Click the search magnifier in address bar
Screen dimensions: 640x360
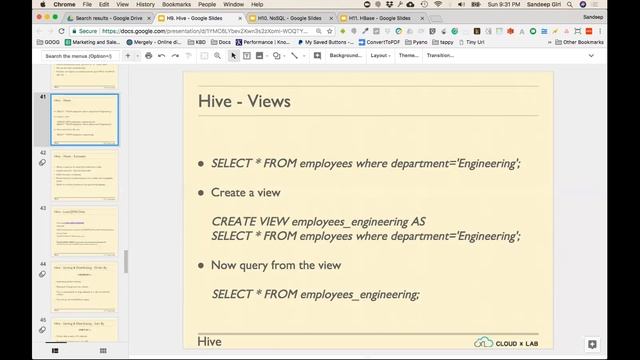pos(318,31)
